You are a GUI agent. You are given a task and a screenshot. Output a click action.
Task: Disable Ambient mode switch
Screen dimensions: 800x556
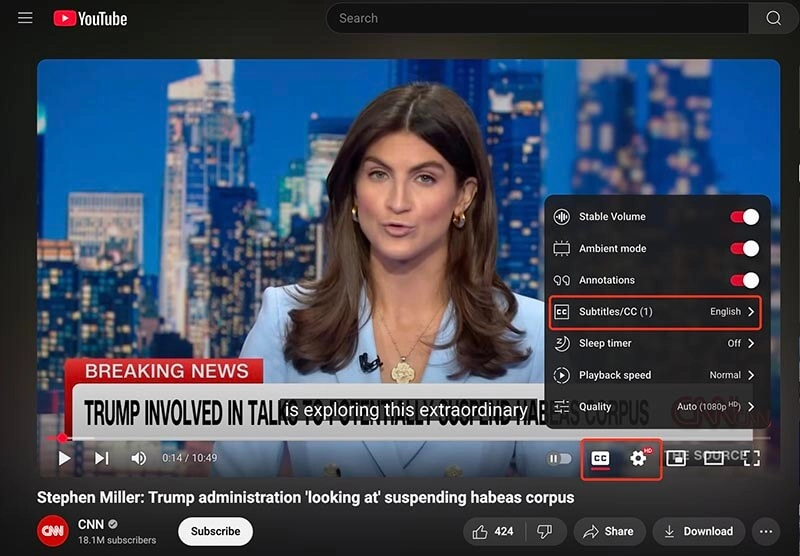744,249
